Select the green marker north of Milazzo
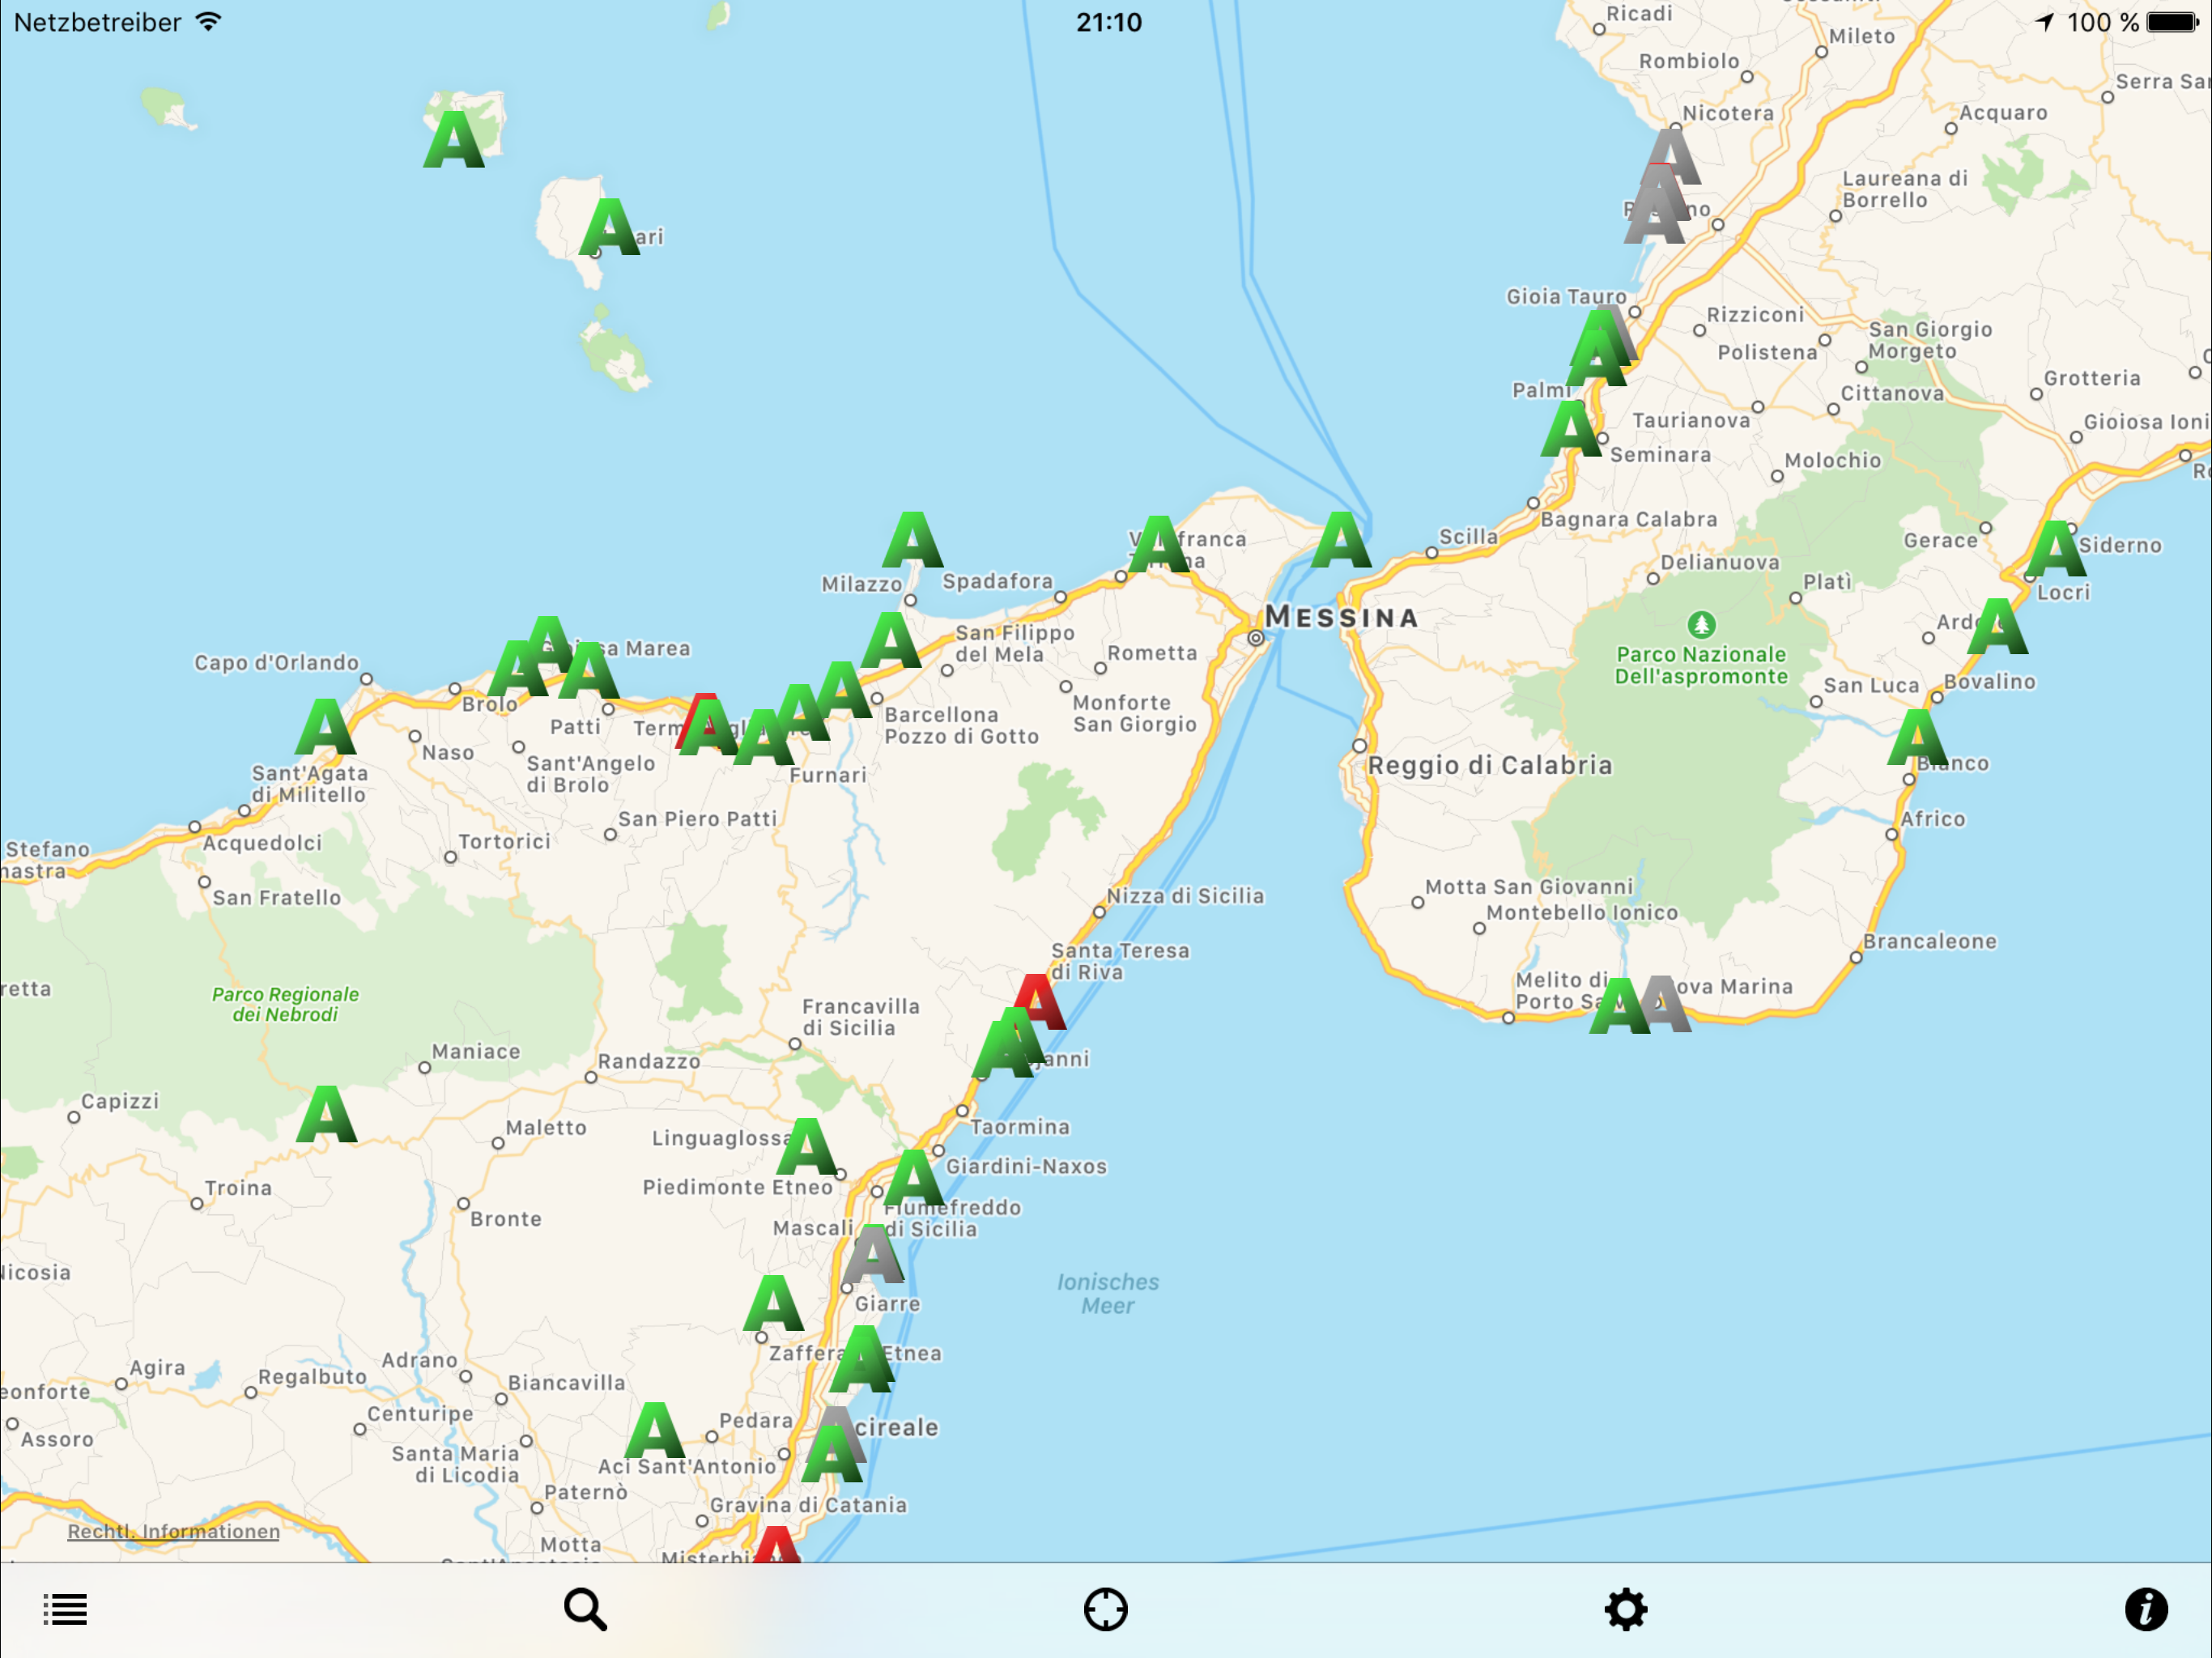The image size is (2212, 1658). point(912,540)
